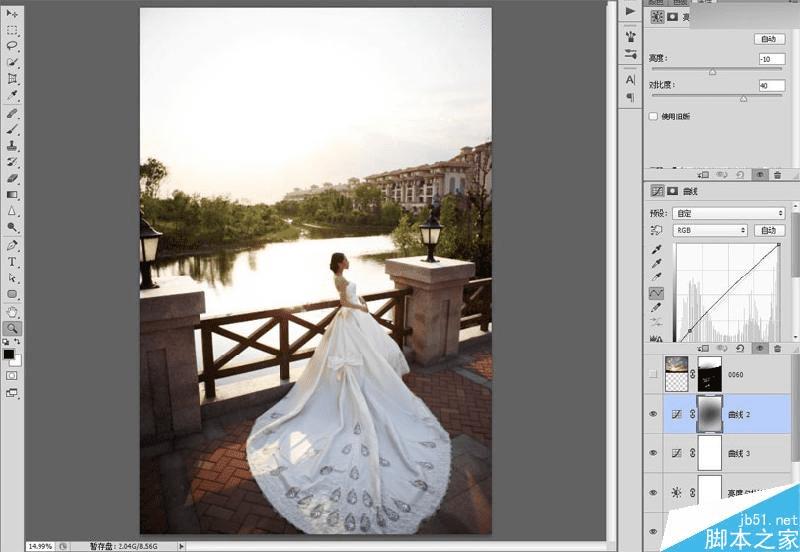Select the Sharpen/Blur tool

12,211
